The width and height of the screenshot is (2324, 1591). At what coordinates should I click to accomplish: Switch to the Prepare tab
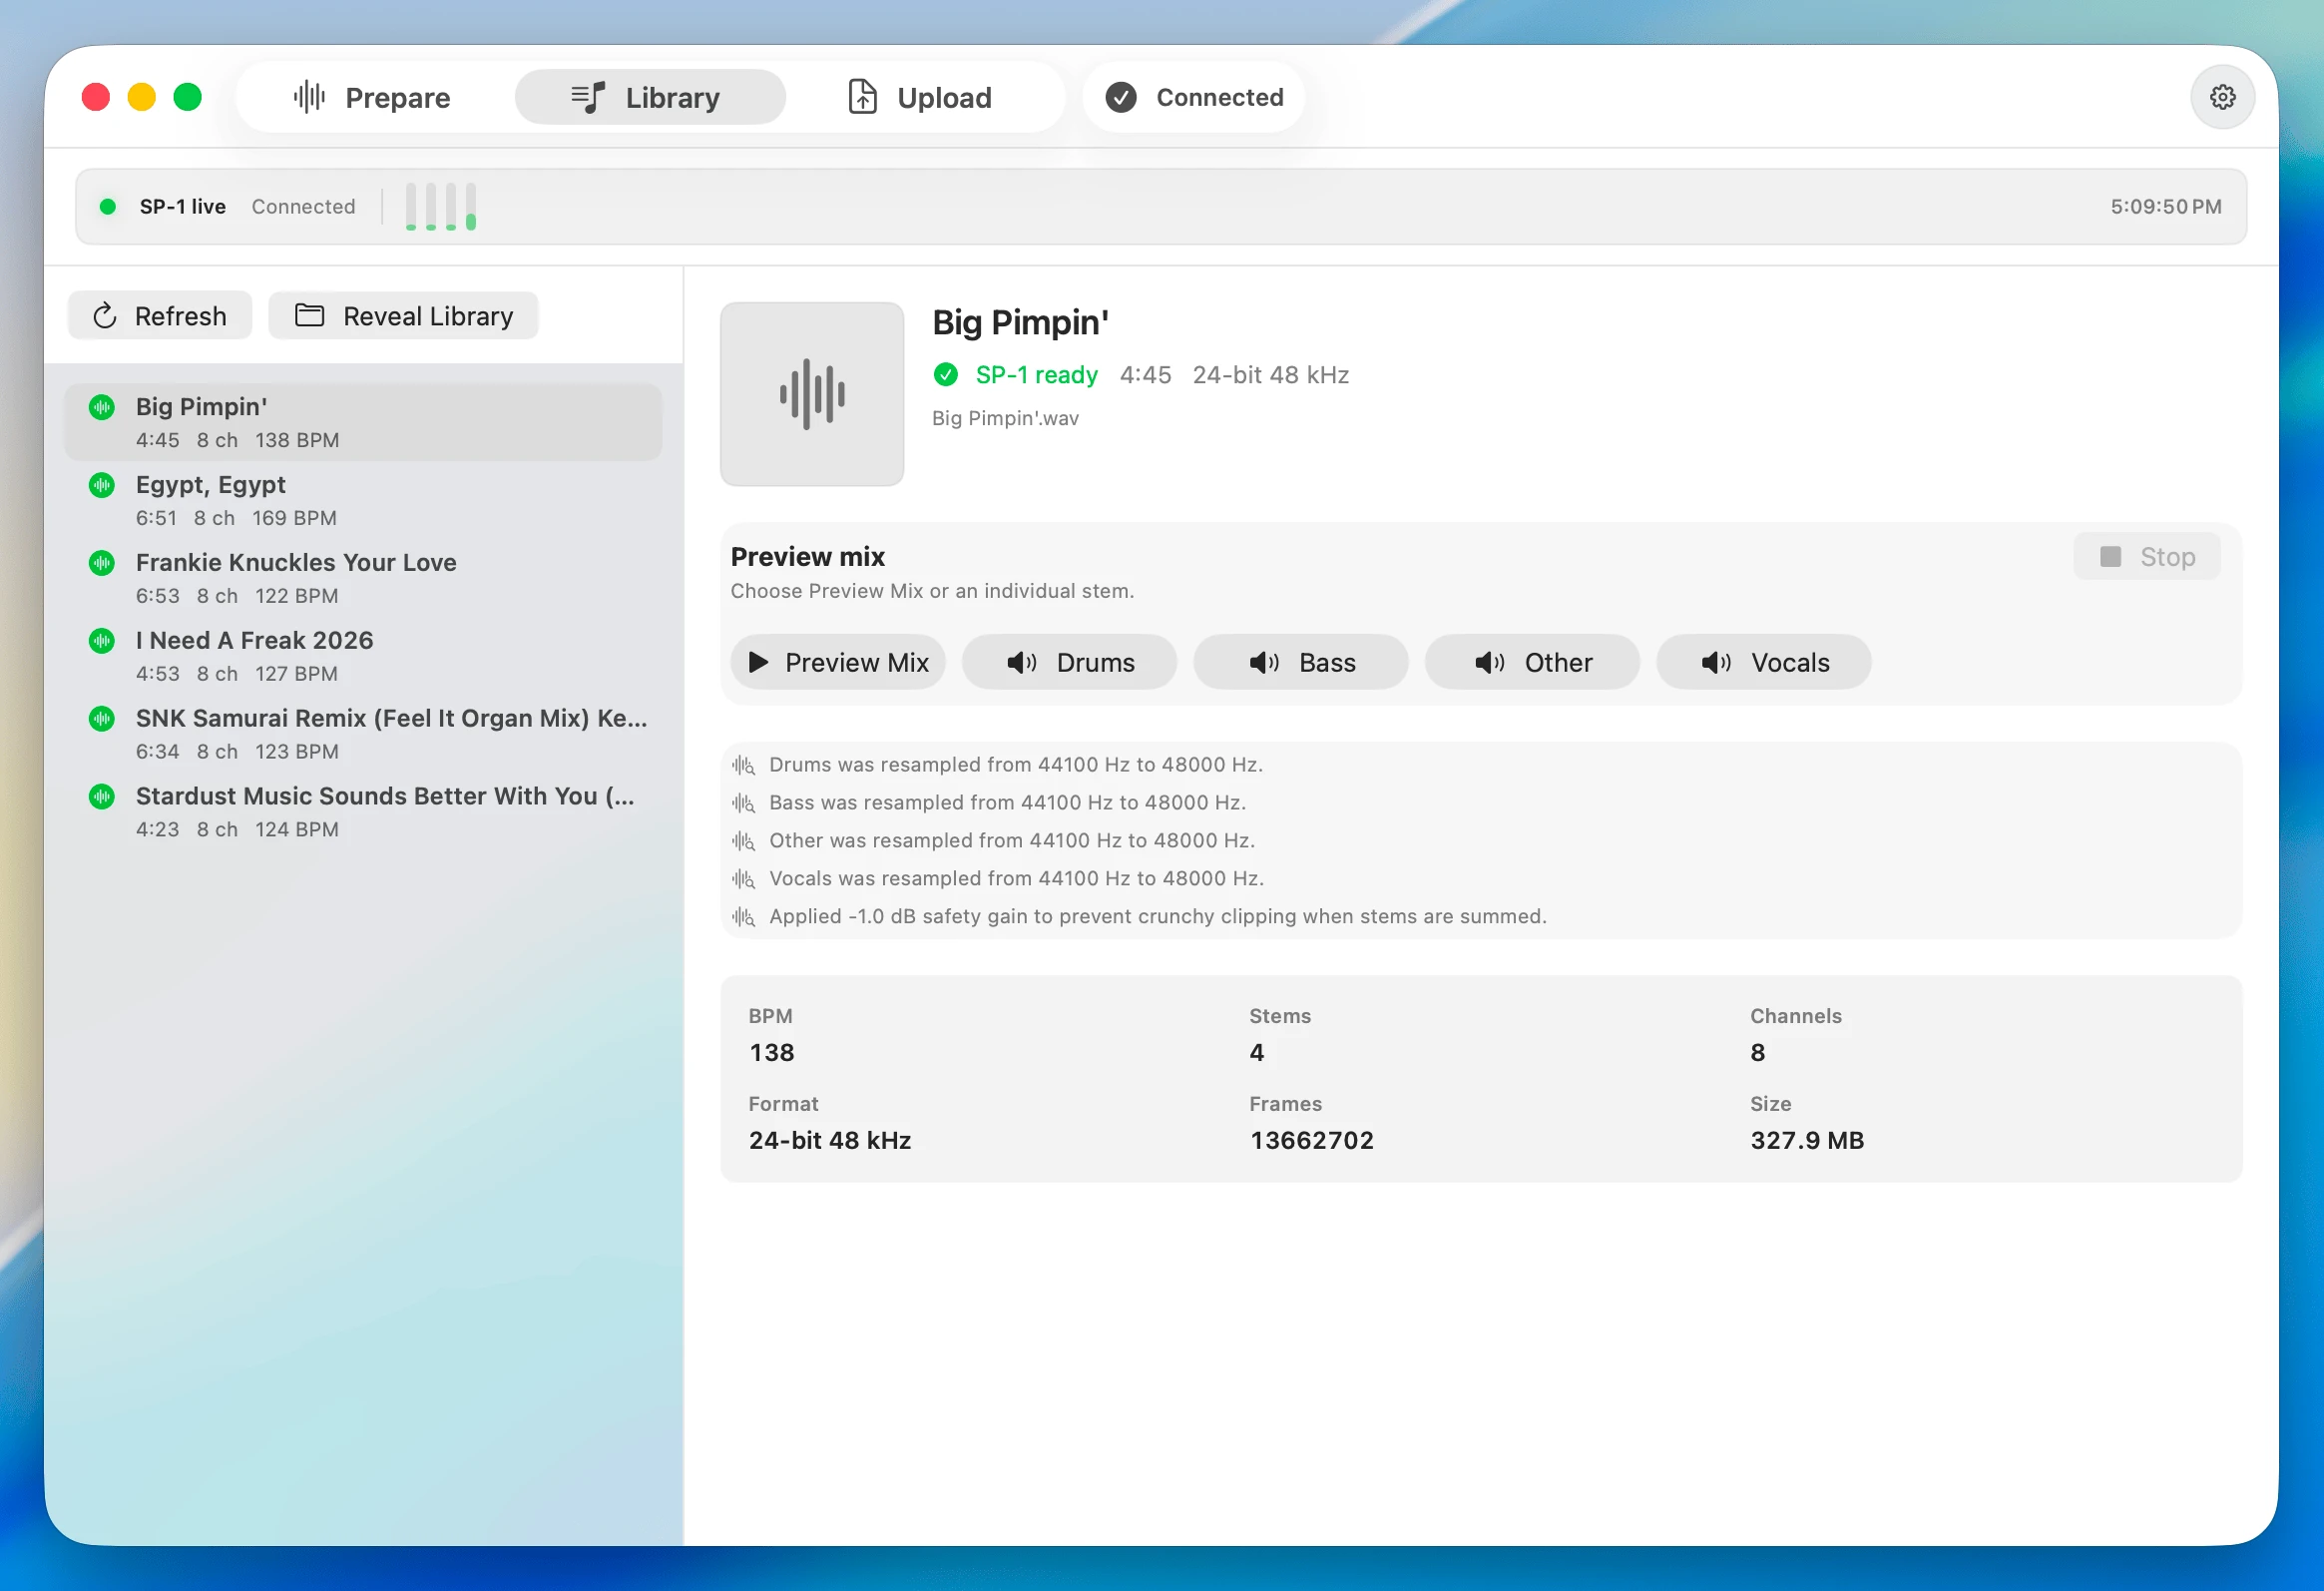coord(372,97)
